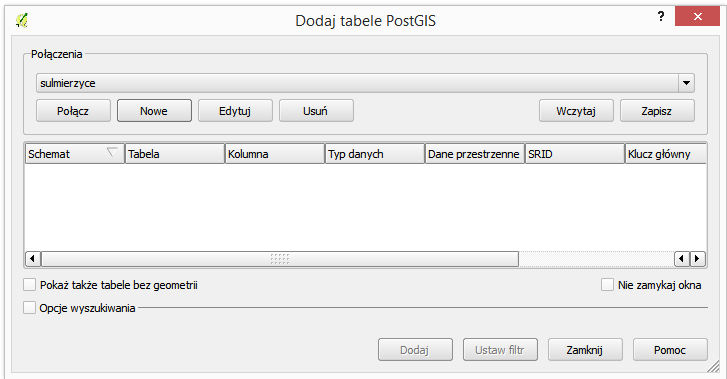Toggle the Opcje wyszukiwania checkbox
727x379 pixels.
coord(29,307)
